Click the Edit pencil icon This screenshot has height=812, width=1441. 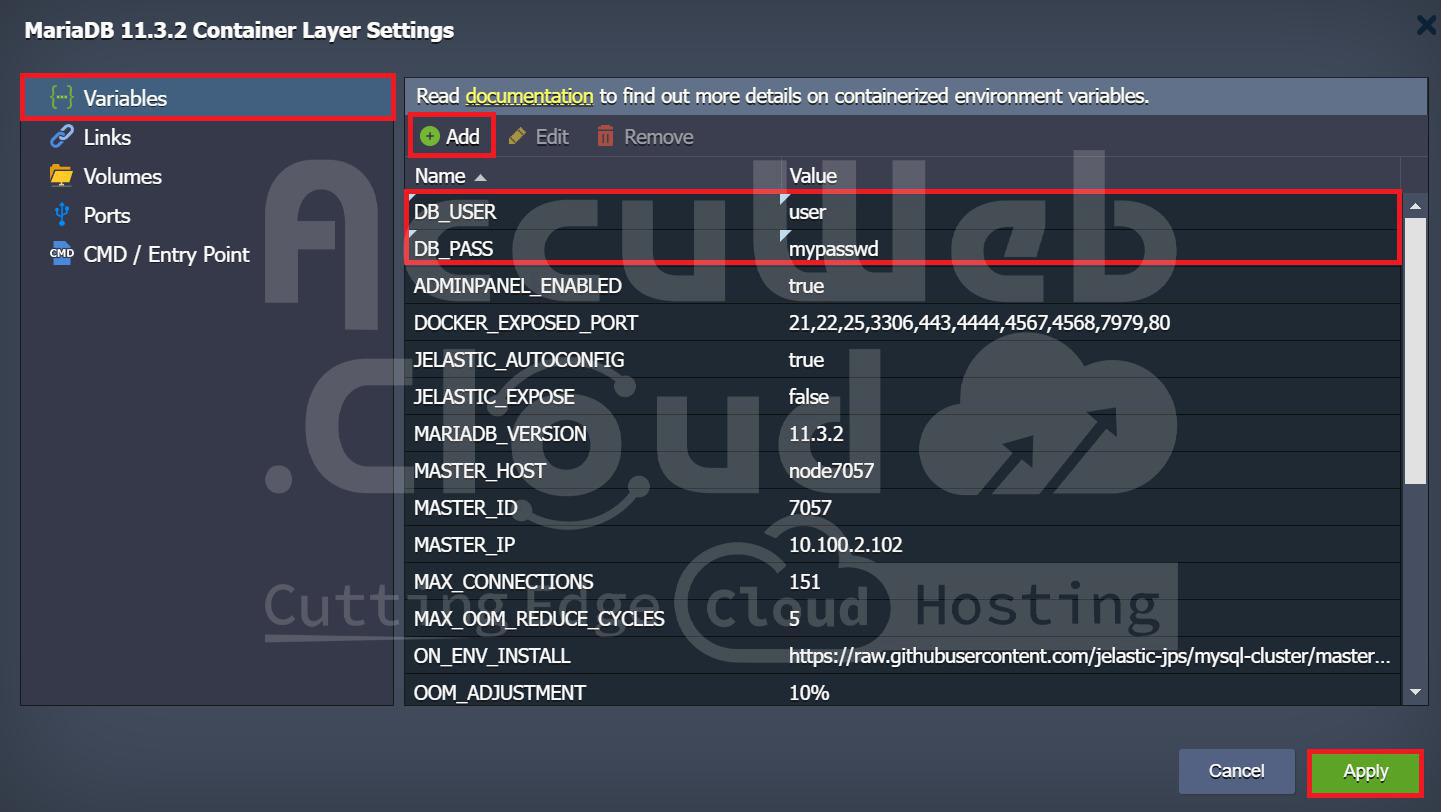(x=517, y=137)
